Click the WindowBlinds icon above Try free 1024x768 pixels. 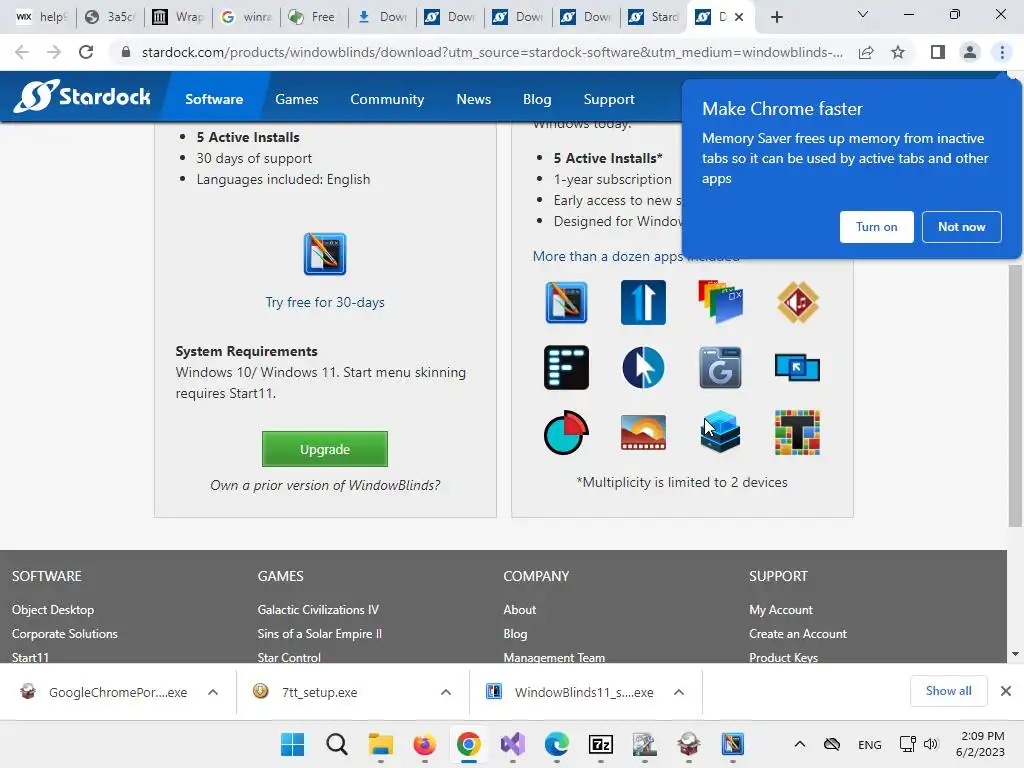tap(325, 254)
